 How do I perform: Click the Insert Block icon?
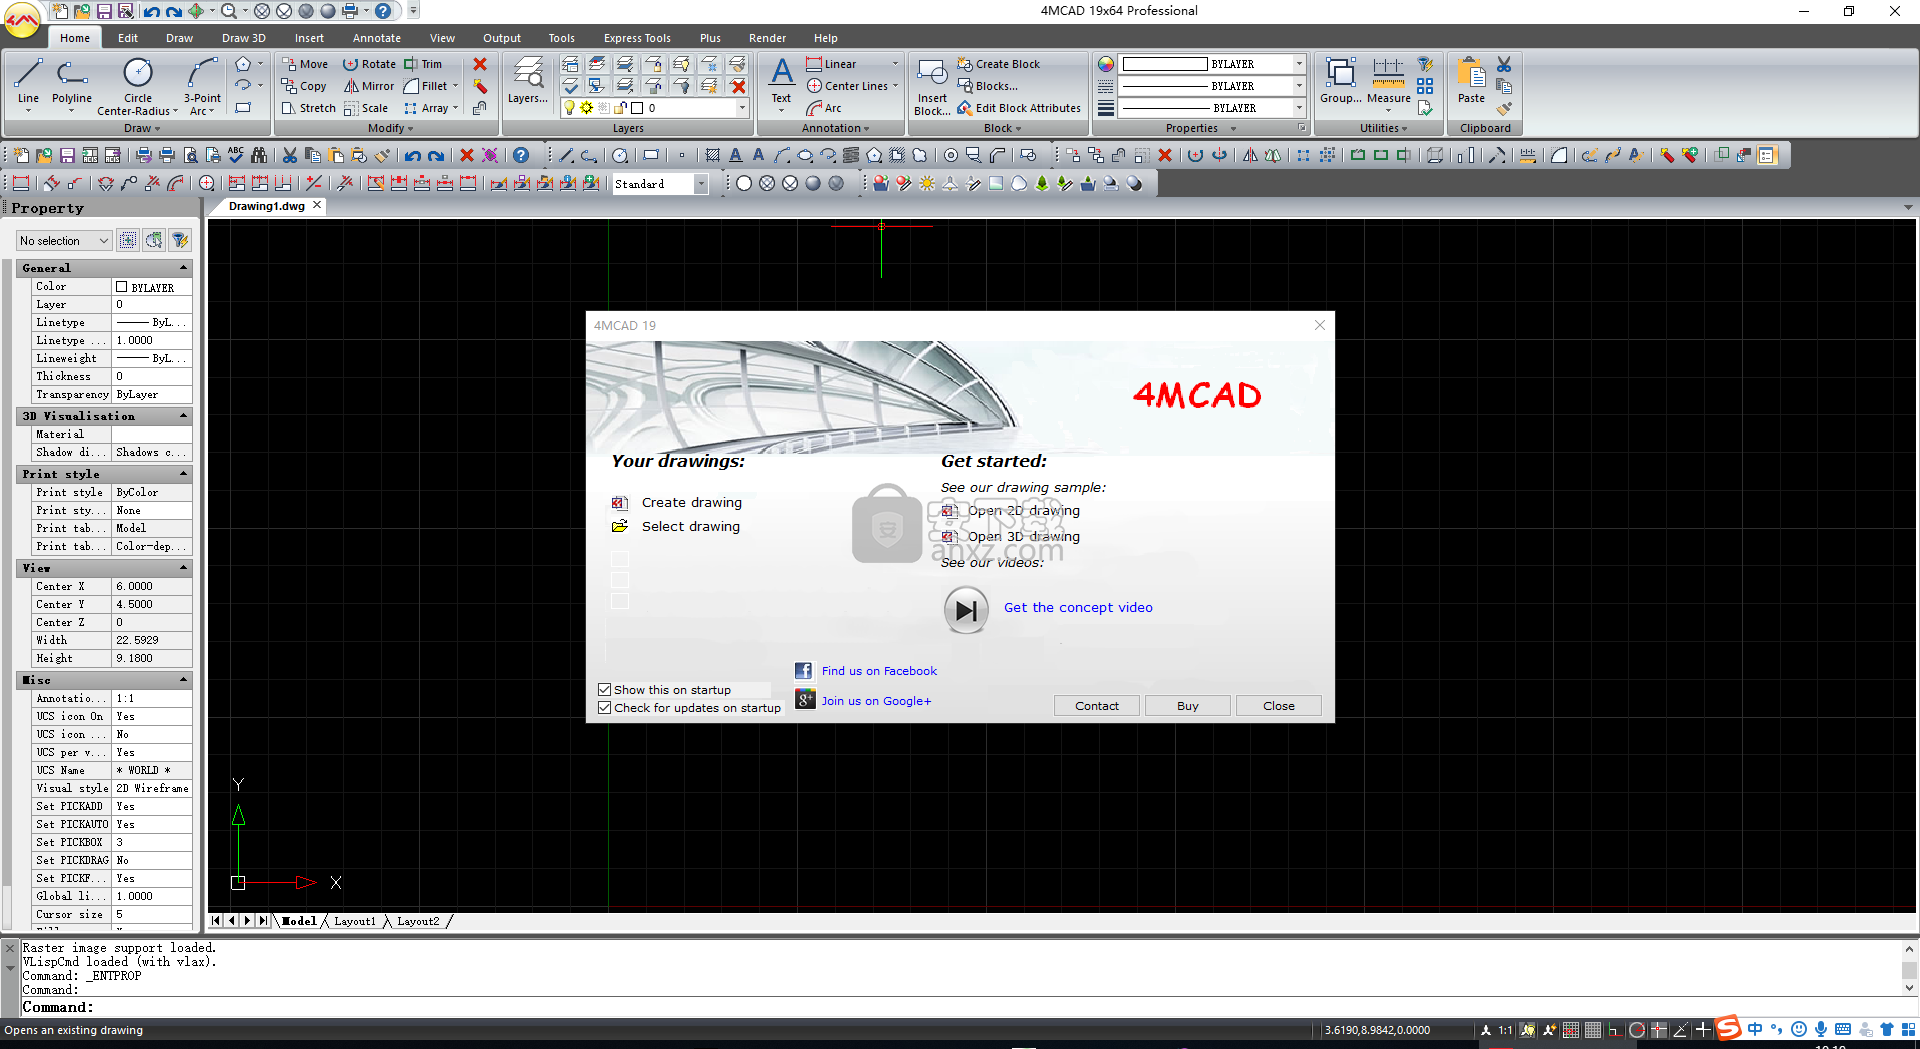tap(932, 86)
